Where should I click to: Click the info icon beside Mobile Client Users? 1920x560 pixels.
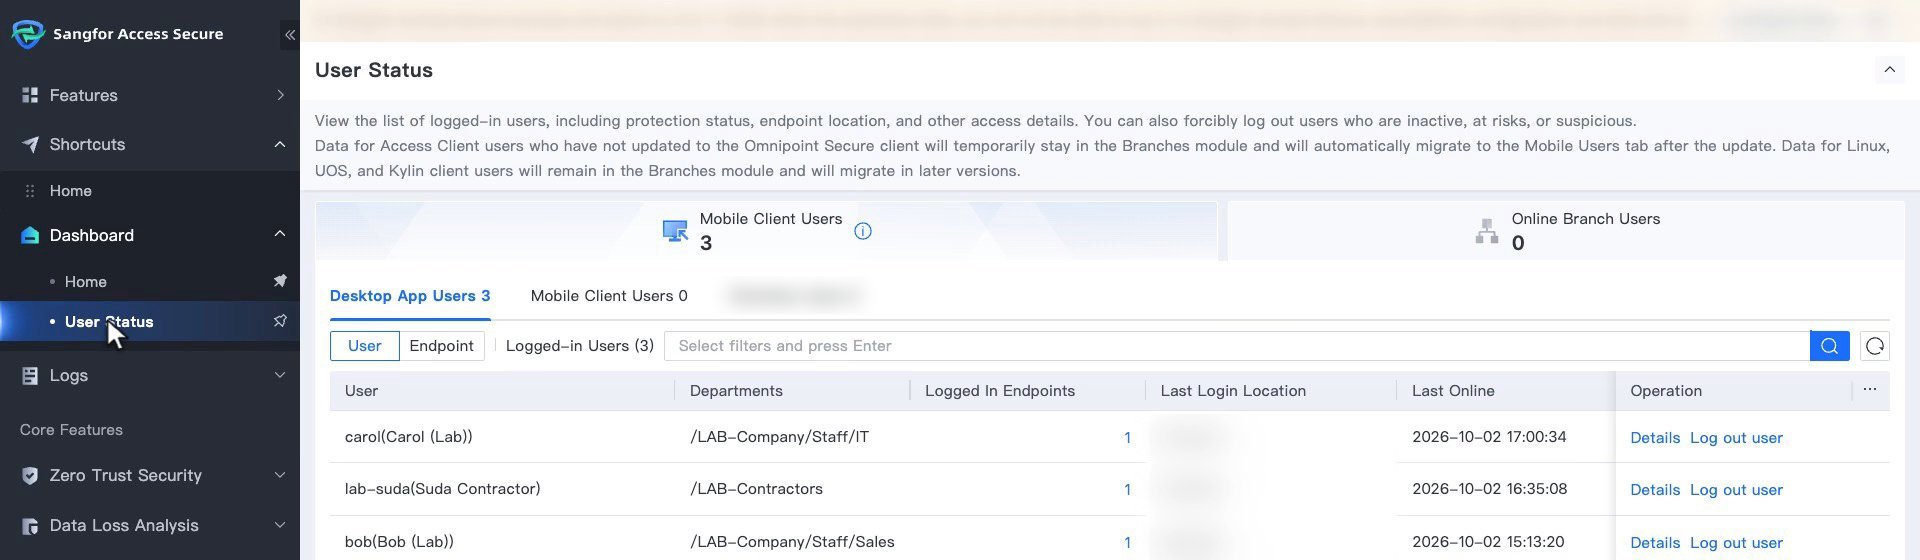[863, 231]
